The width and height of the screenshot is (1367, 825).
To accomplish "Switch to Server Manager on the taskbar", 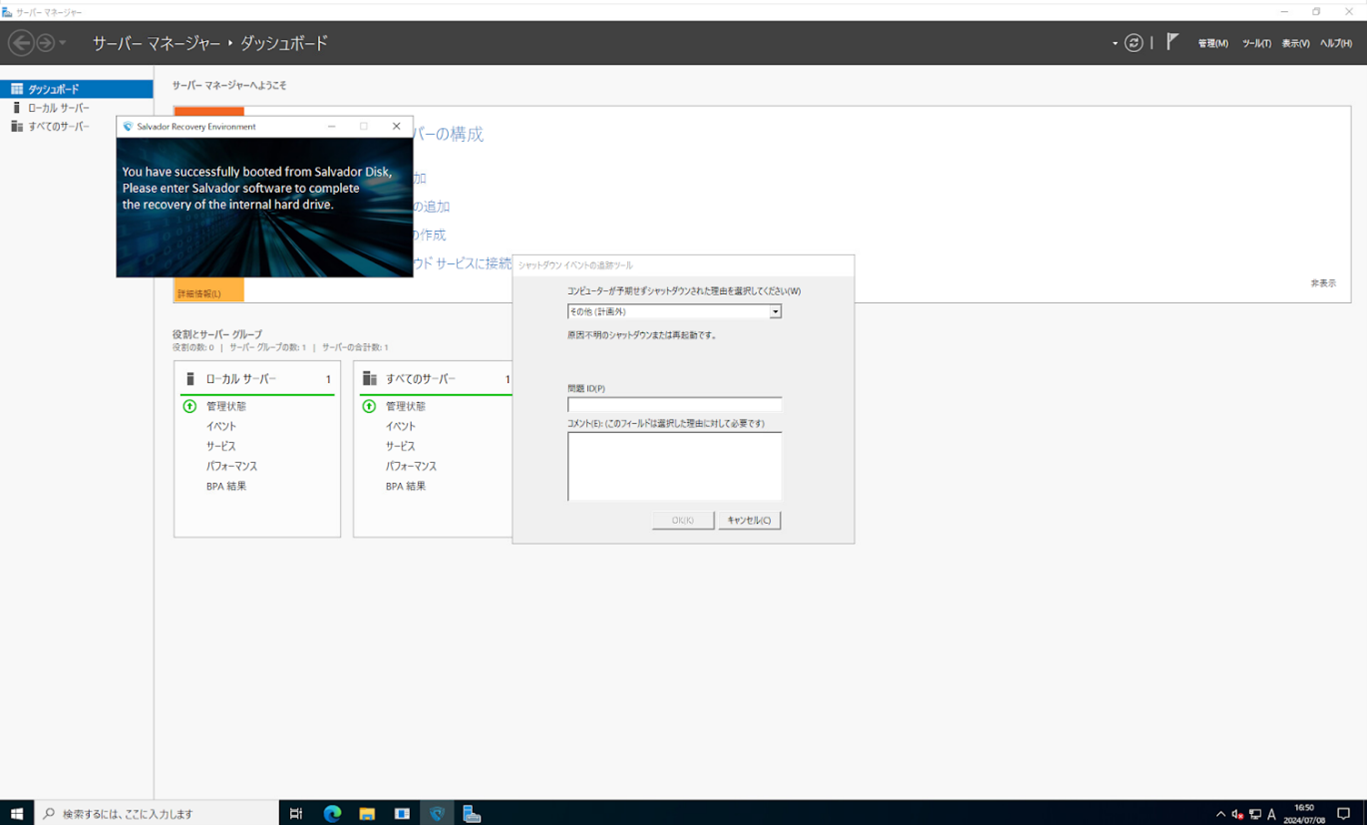I will [x=472, y=814].
